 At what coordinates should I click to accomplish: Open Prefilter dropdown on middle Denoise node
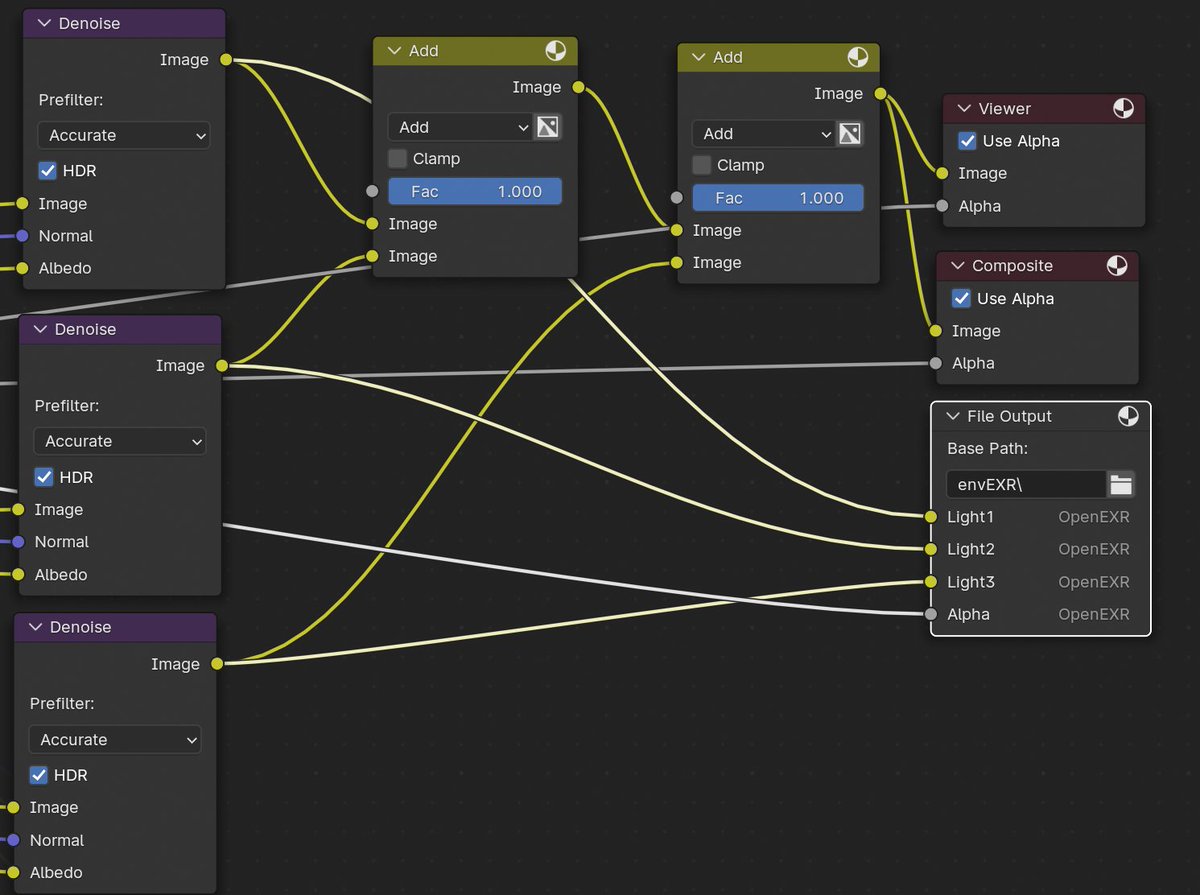pos(120,441)
